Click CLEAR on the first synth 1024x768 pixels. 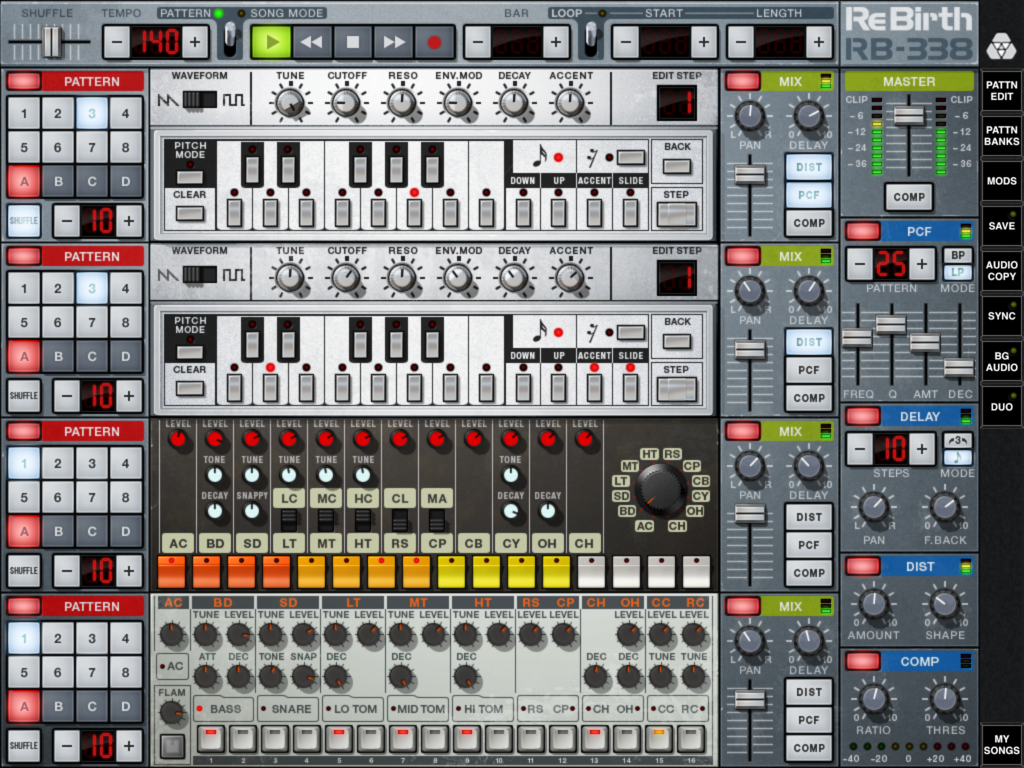pos(189,213)
